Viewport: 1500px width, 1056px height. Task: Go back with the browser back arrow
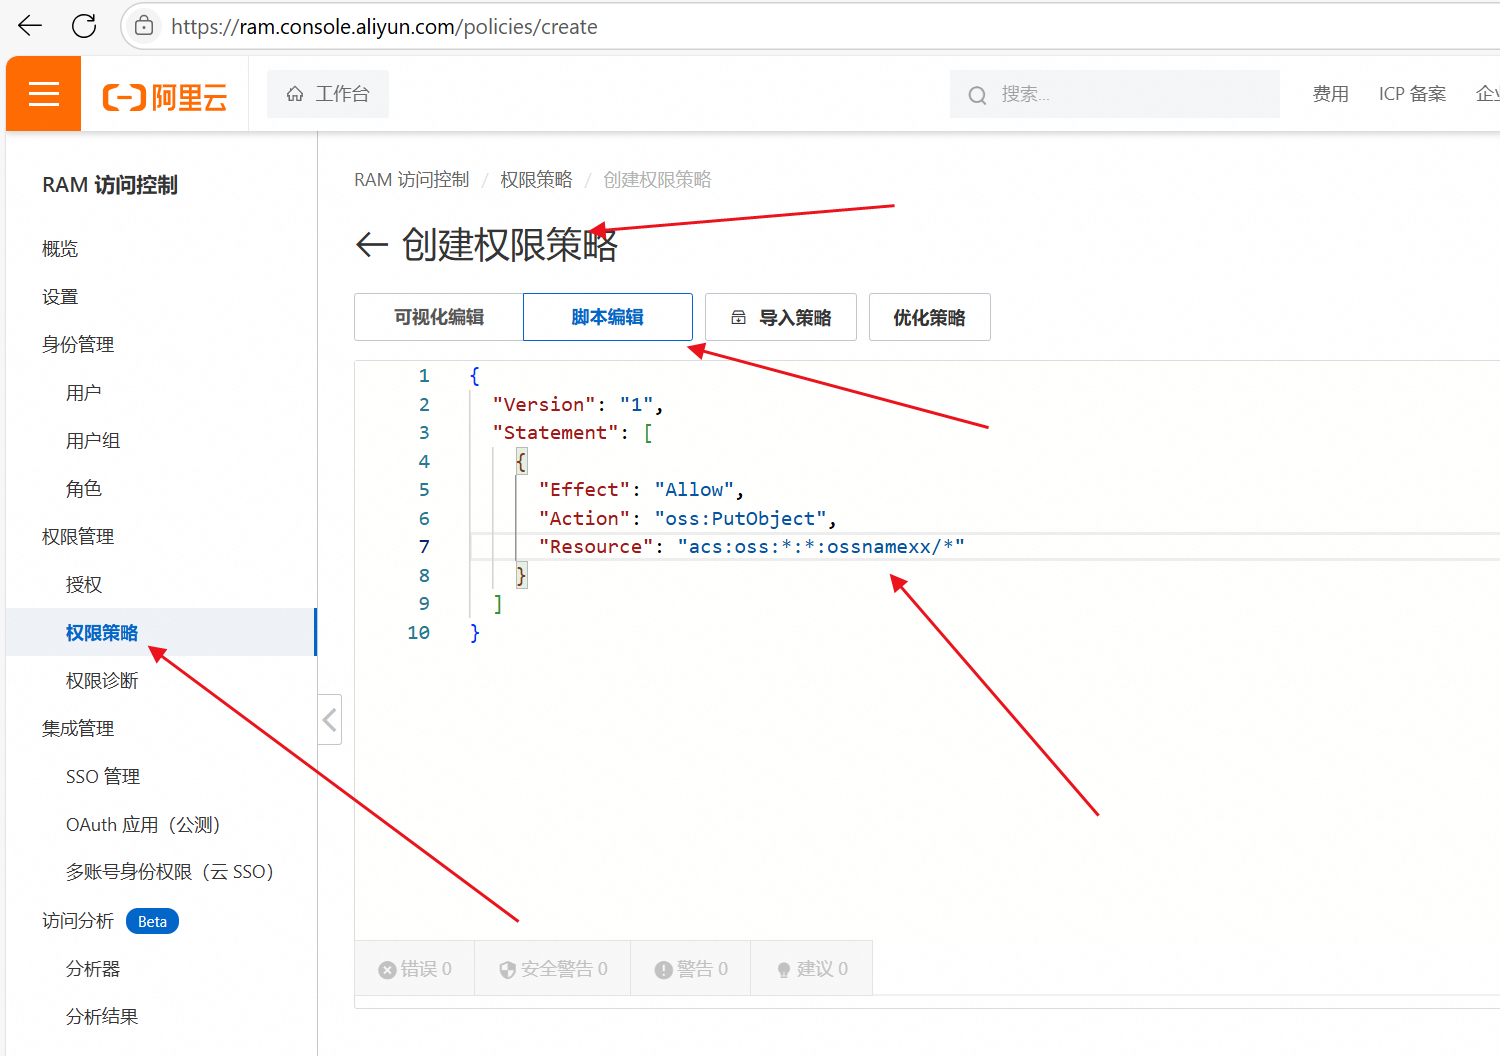point(30,26)
